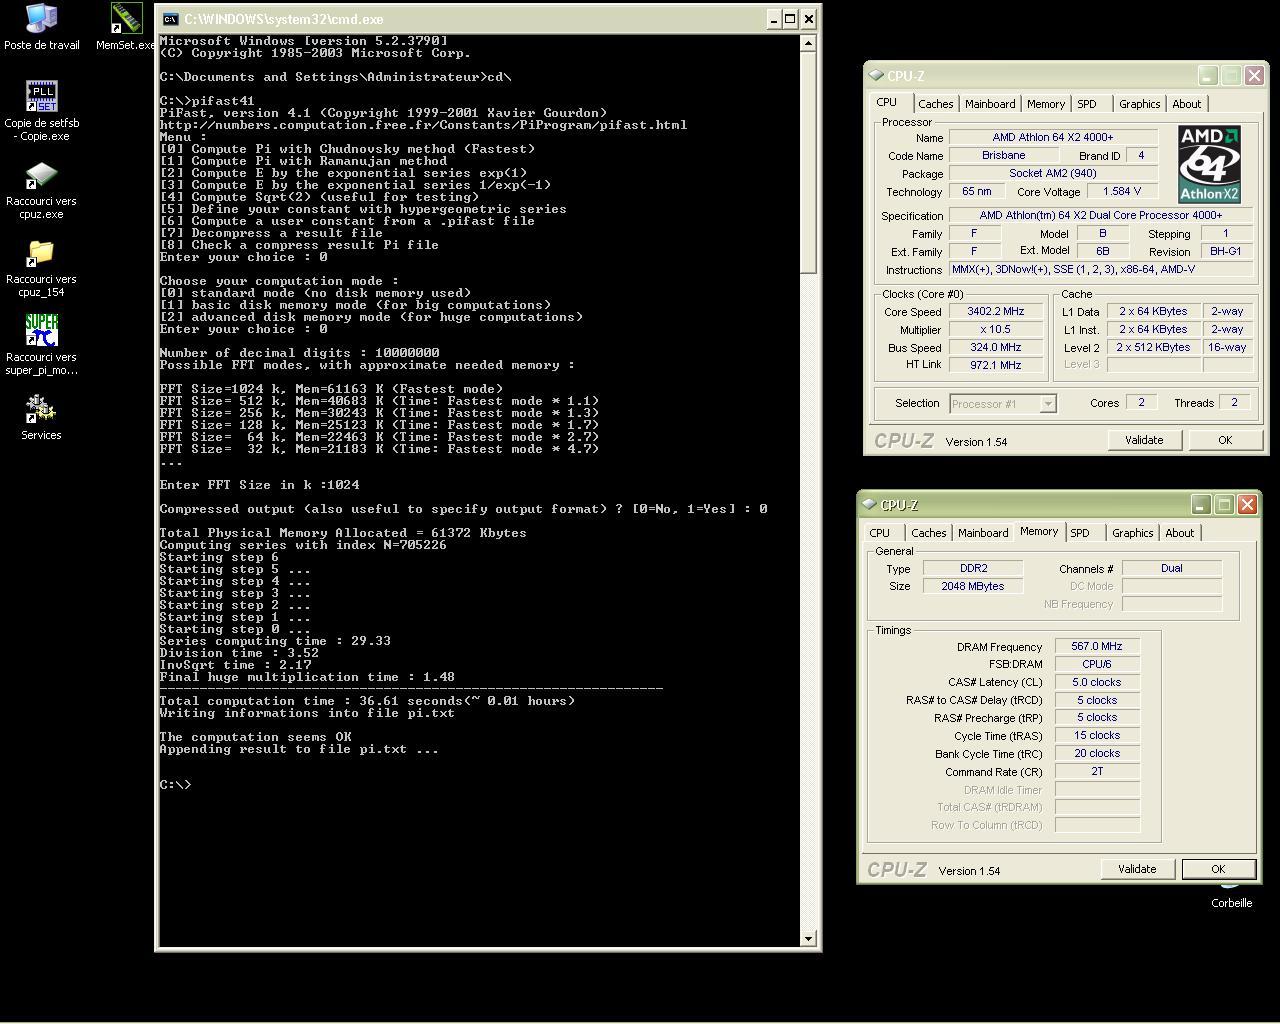The width and height of the screenshot is (1280, 1024).
Task: Click the cmd.exe title bar icon
Action: [171, 19]
